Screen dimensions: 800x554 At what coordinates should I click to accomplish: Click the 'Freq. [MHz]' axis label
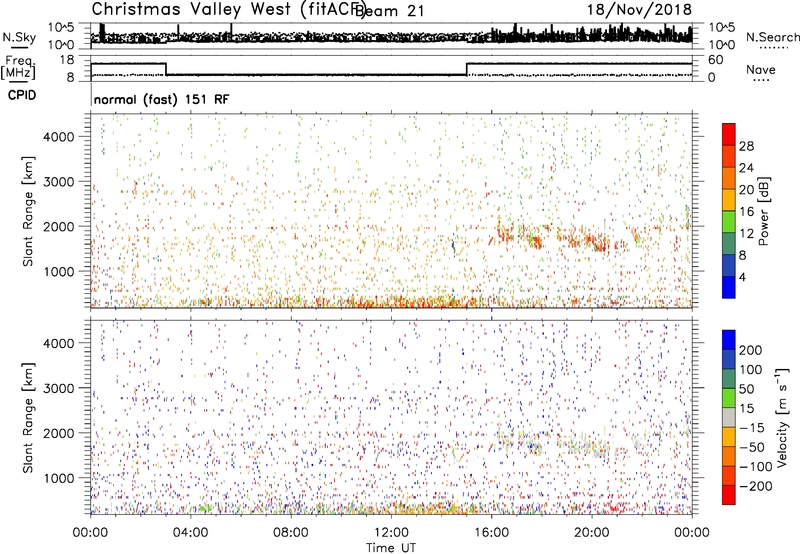18,68
